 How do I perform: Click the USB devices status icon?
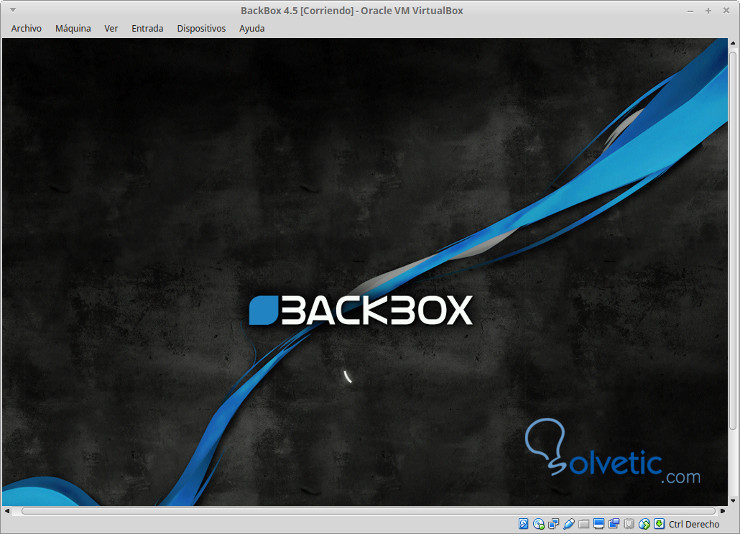pos(569,524)
